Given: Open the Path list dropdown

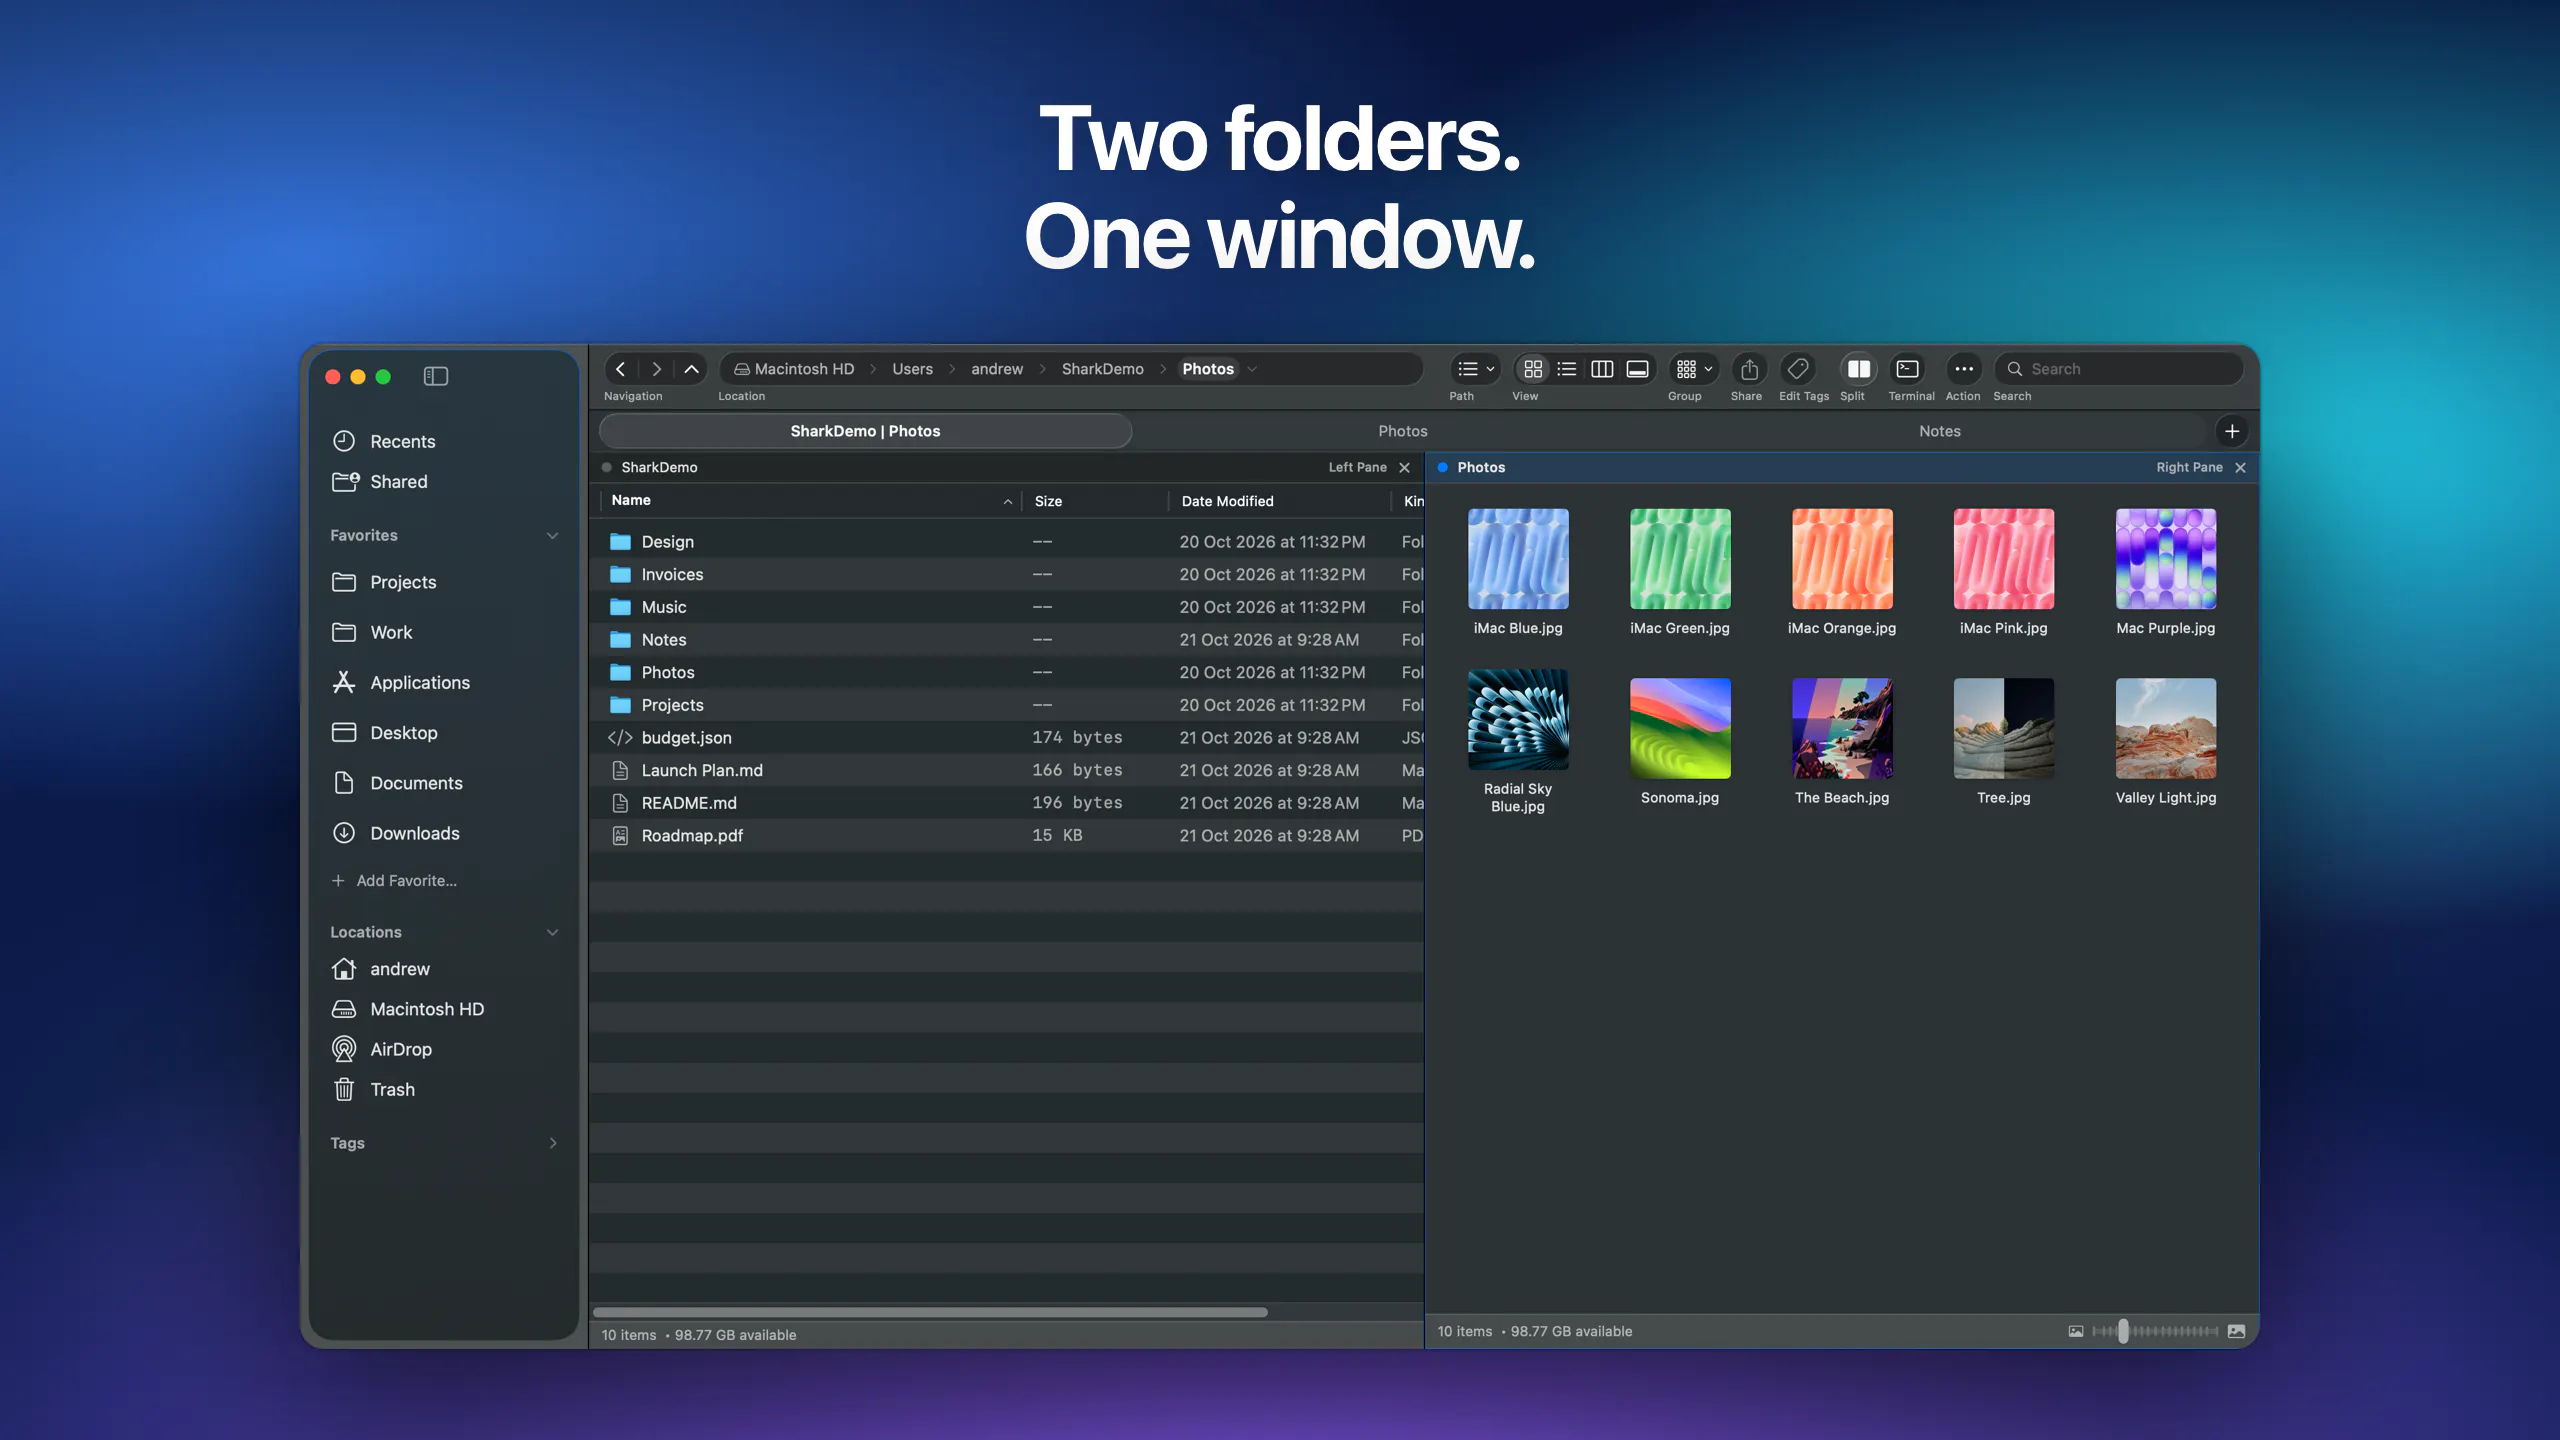Looking at the screenshot, I should [1475, 369].
